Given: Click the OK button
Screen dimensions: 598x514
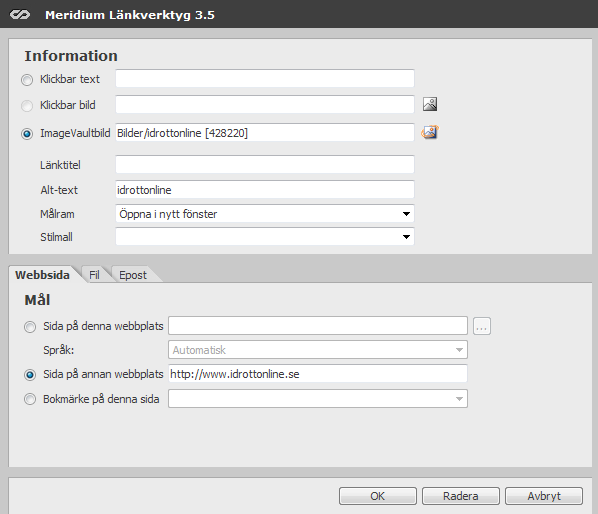Looking at the screenshot, I should [x=378, y=496].
